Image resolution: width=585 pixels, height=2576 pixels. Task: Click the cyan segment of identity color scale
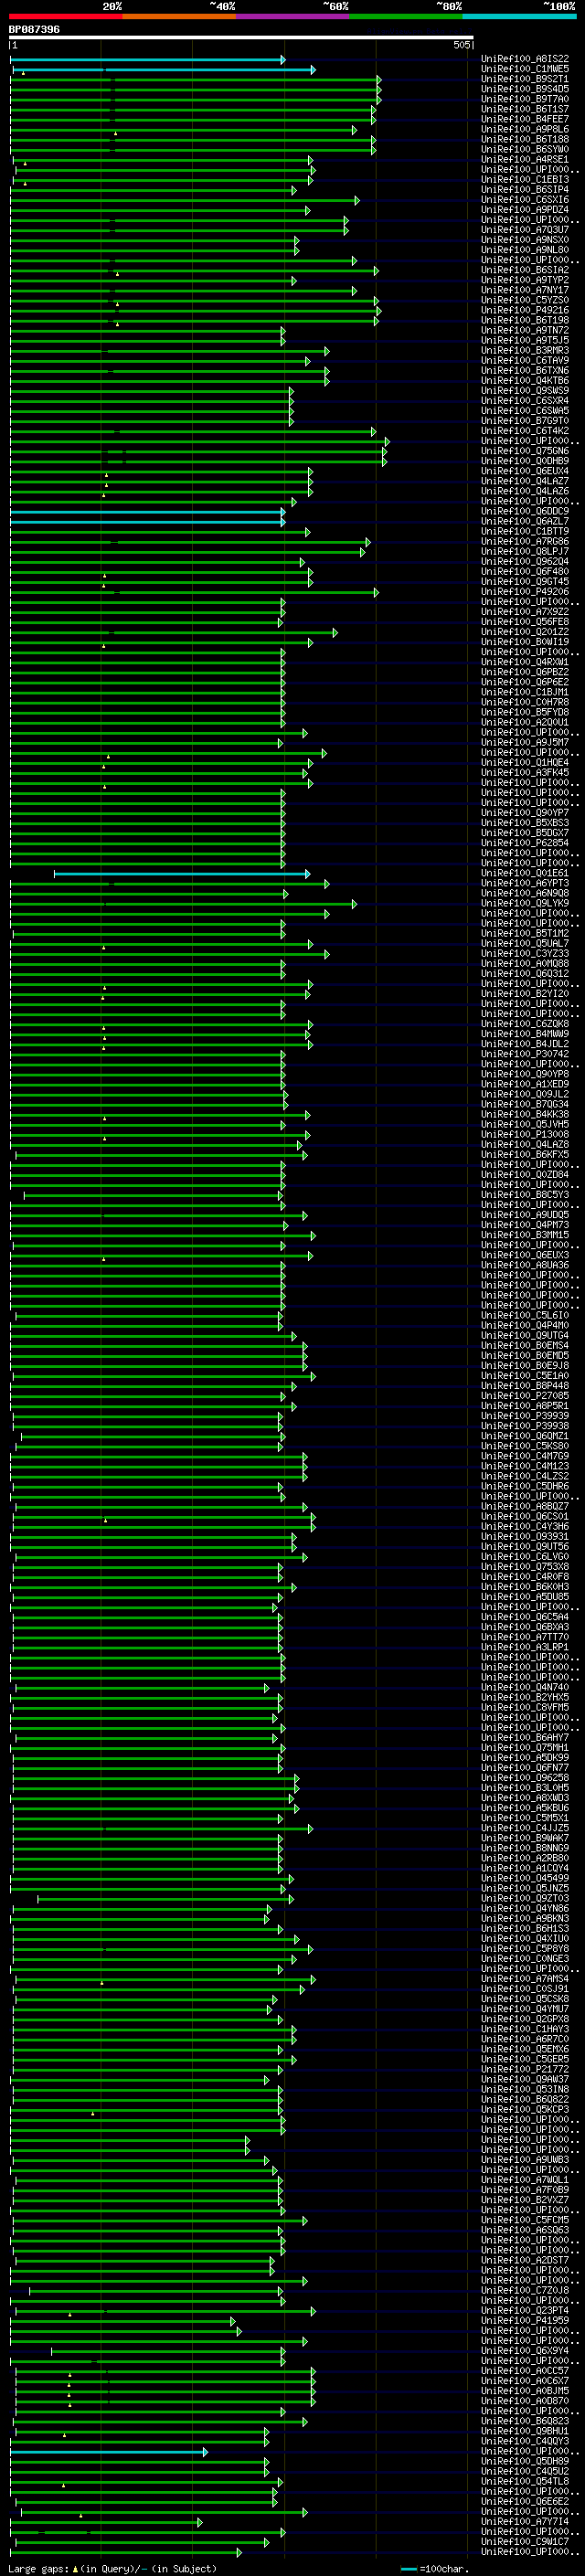pos(519,17)
